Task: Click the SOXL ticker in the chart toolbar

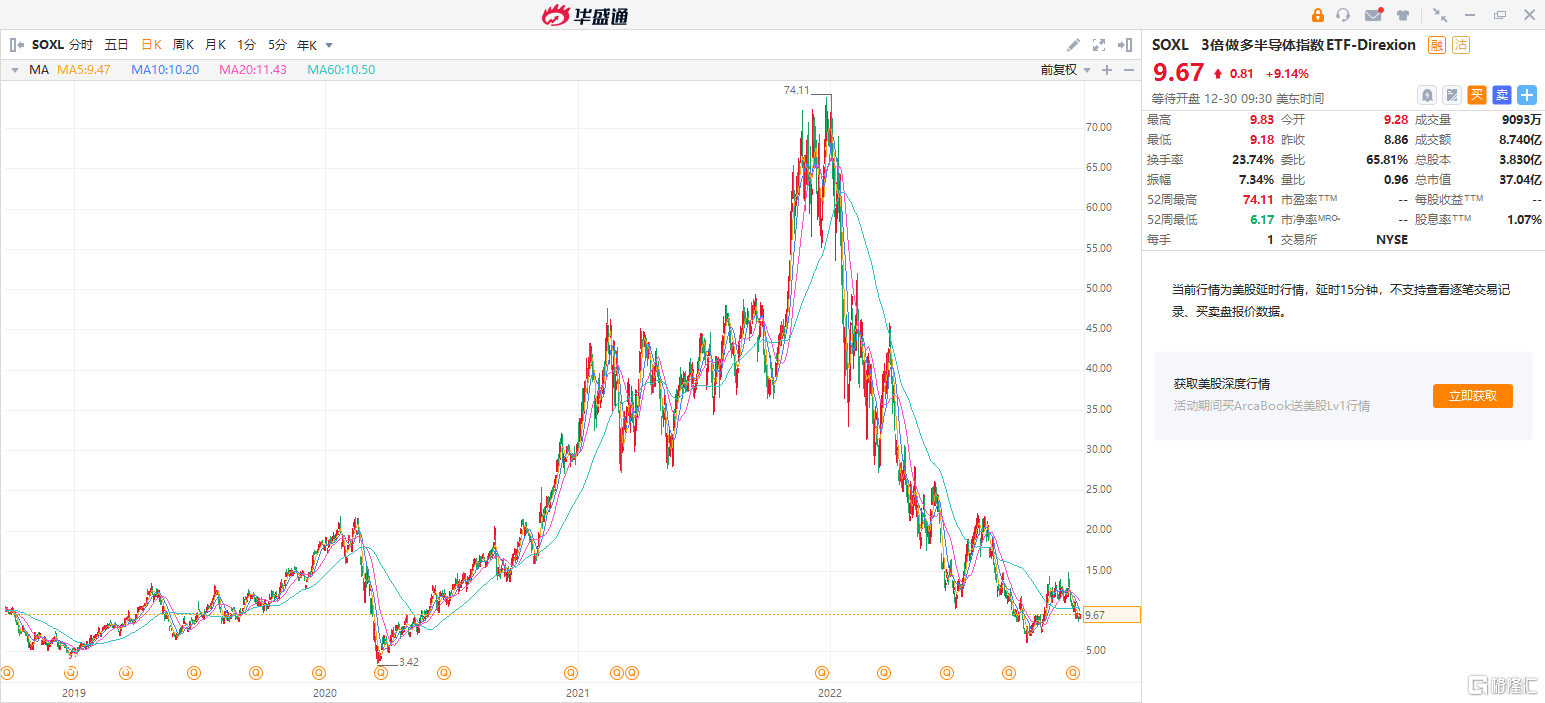Action: [x=48, y=45]
